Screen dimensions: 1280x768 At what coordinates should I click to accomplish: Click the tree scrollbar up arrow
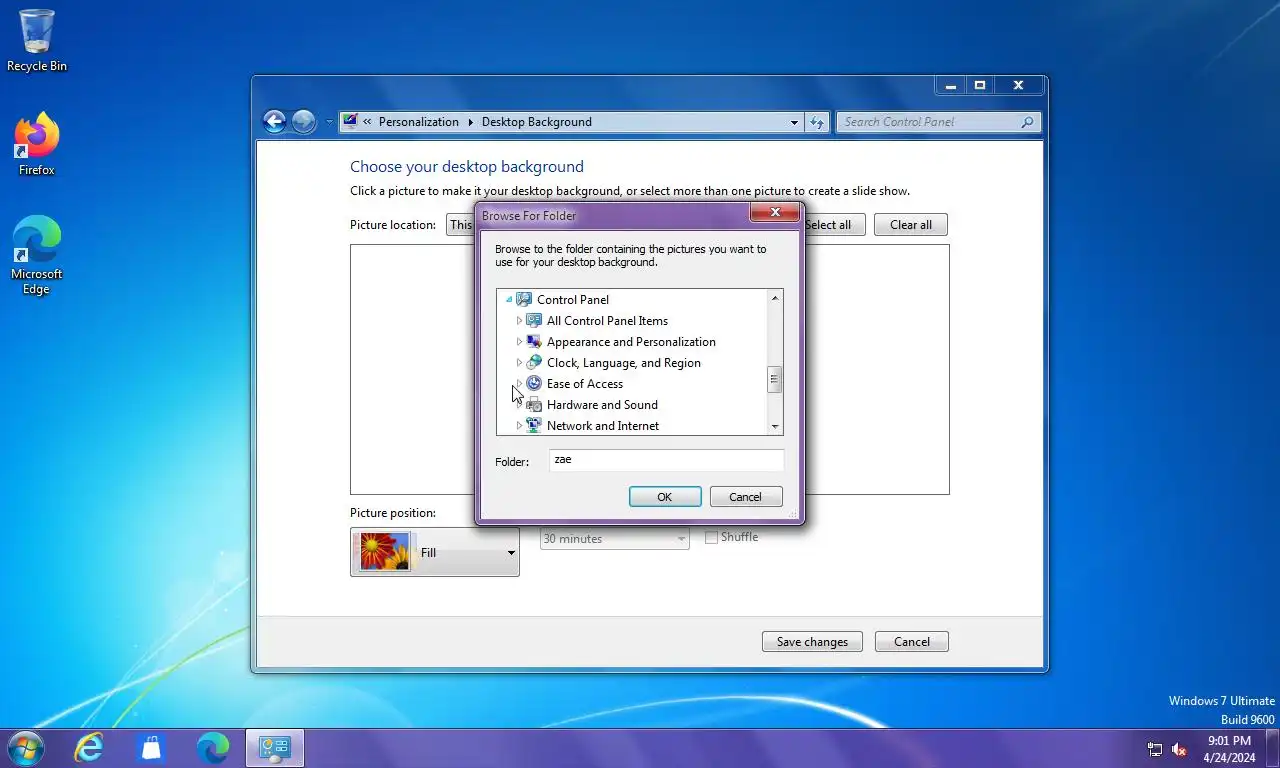point(775,298)
